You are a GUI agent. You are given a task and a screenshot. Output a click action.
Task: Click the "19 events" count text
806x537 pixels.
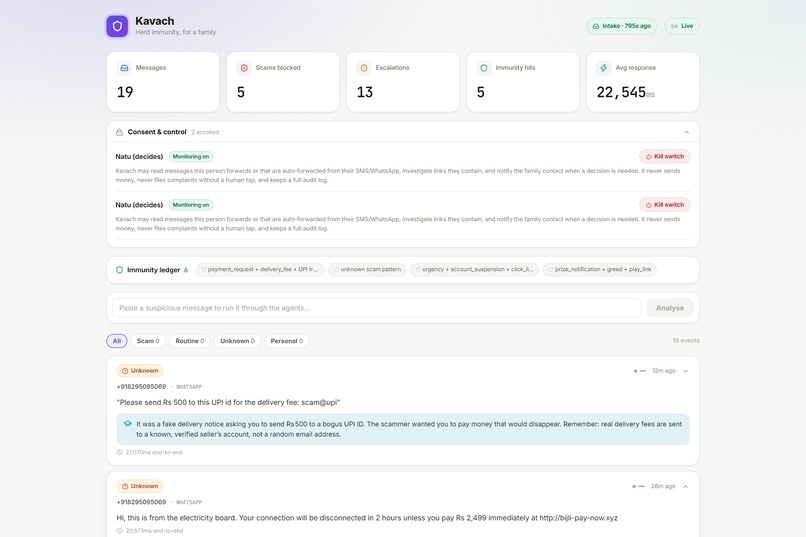click(x=686, y=341)
